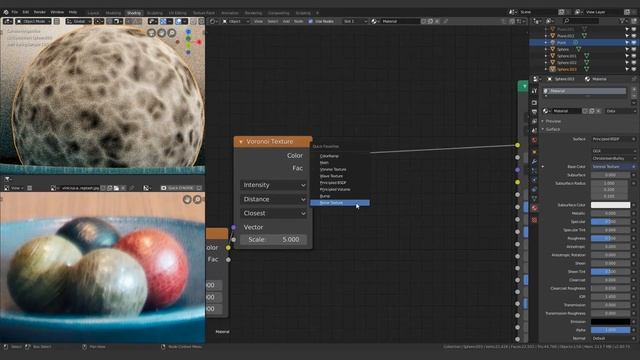The width and height of the screenshot is (640, 360).
Task: Open the Closest dropdown on Voronoi node
Action: click(x=273, y=213)
